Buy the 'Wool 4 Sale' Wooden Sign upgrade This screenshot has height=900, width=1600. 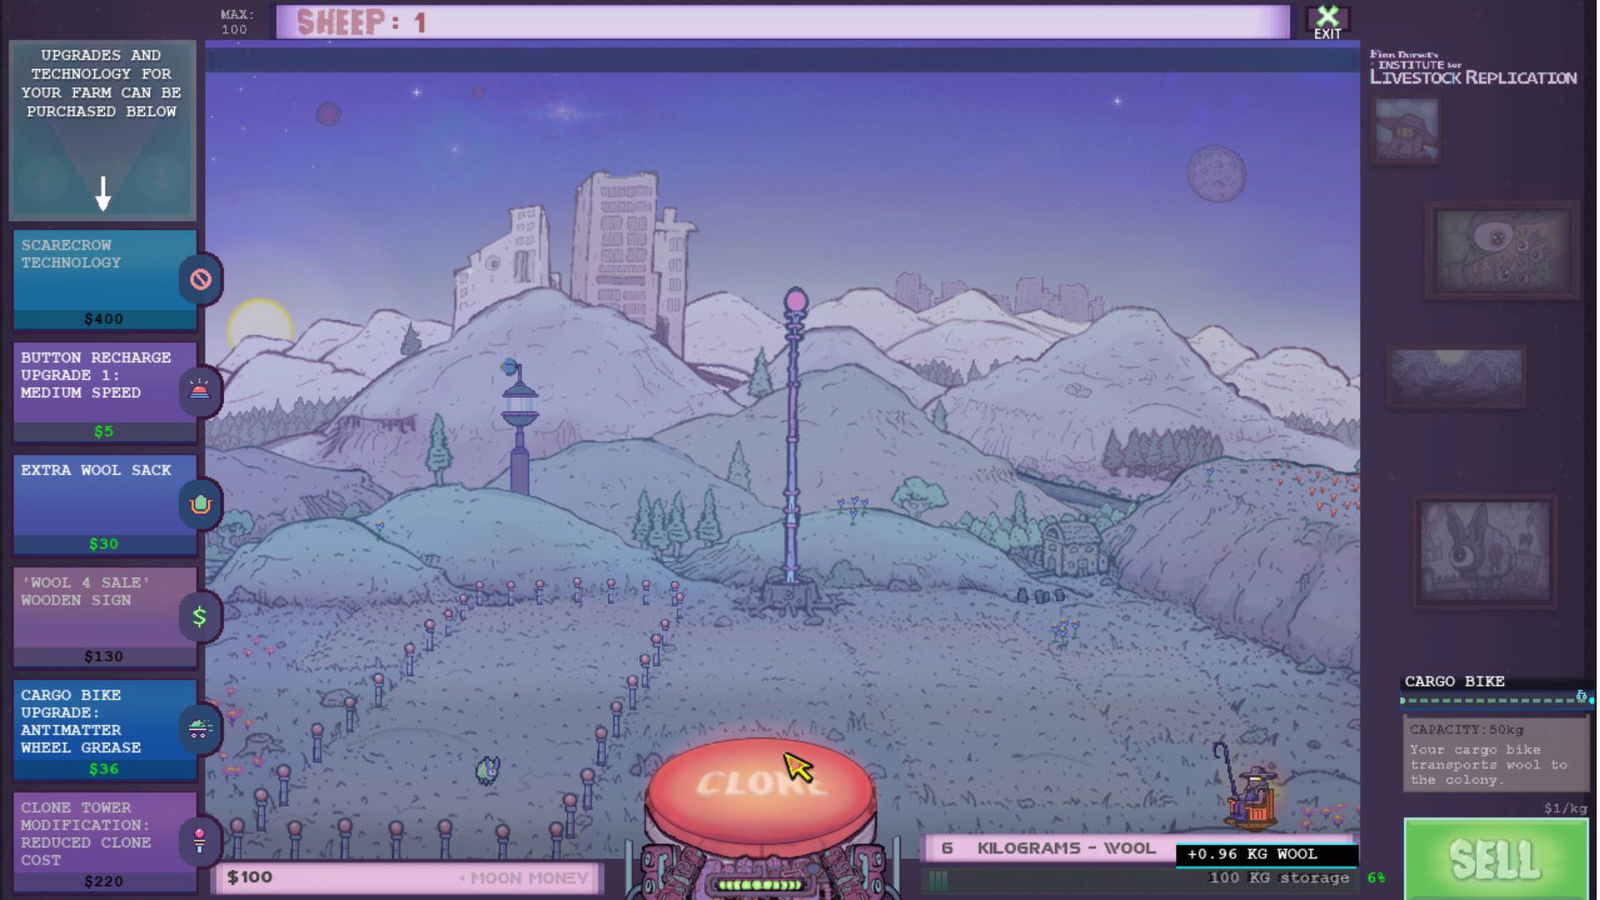(x=100, y=615)
